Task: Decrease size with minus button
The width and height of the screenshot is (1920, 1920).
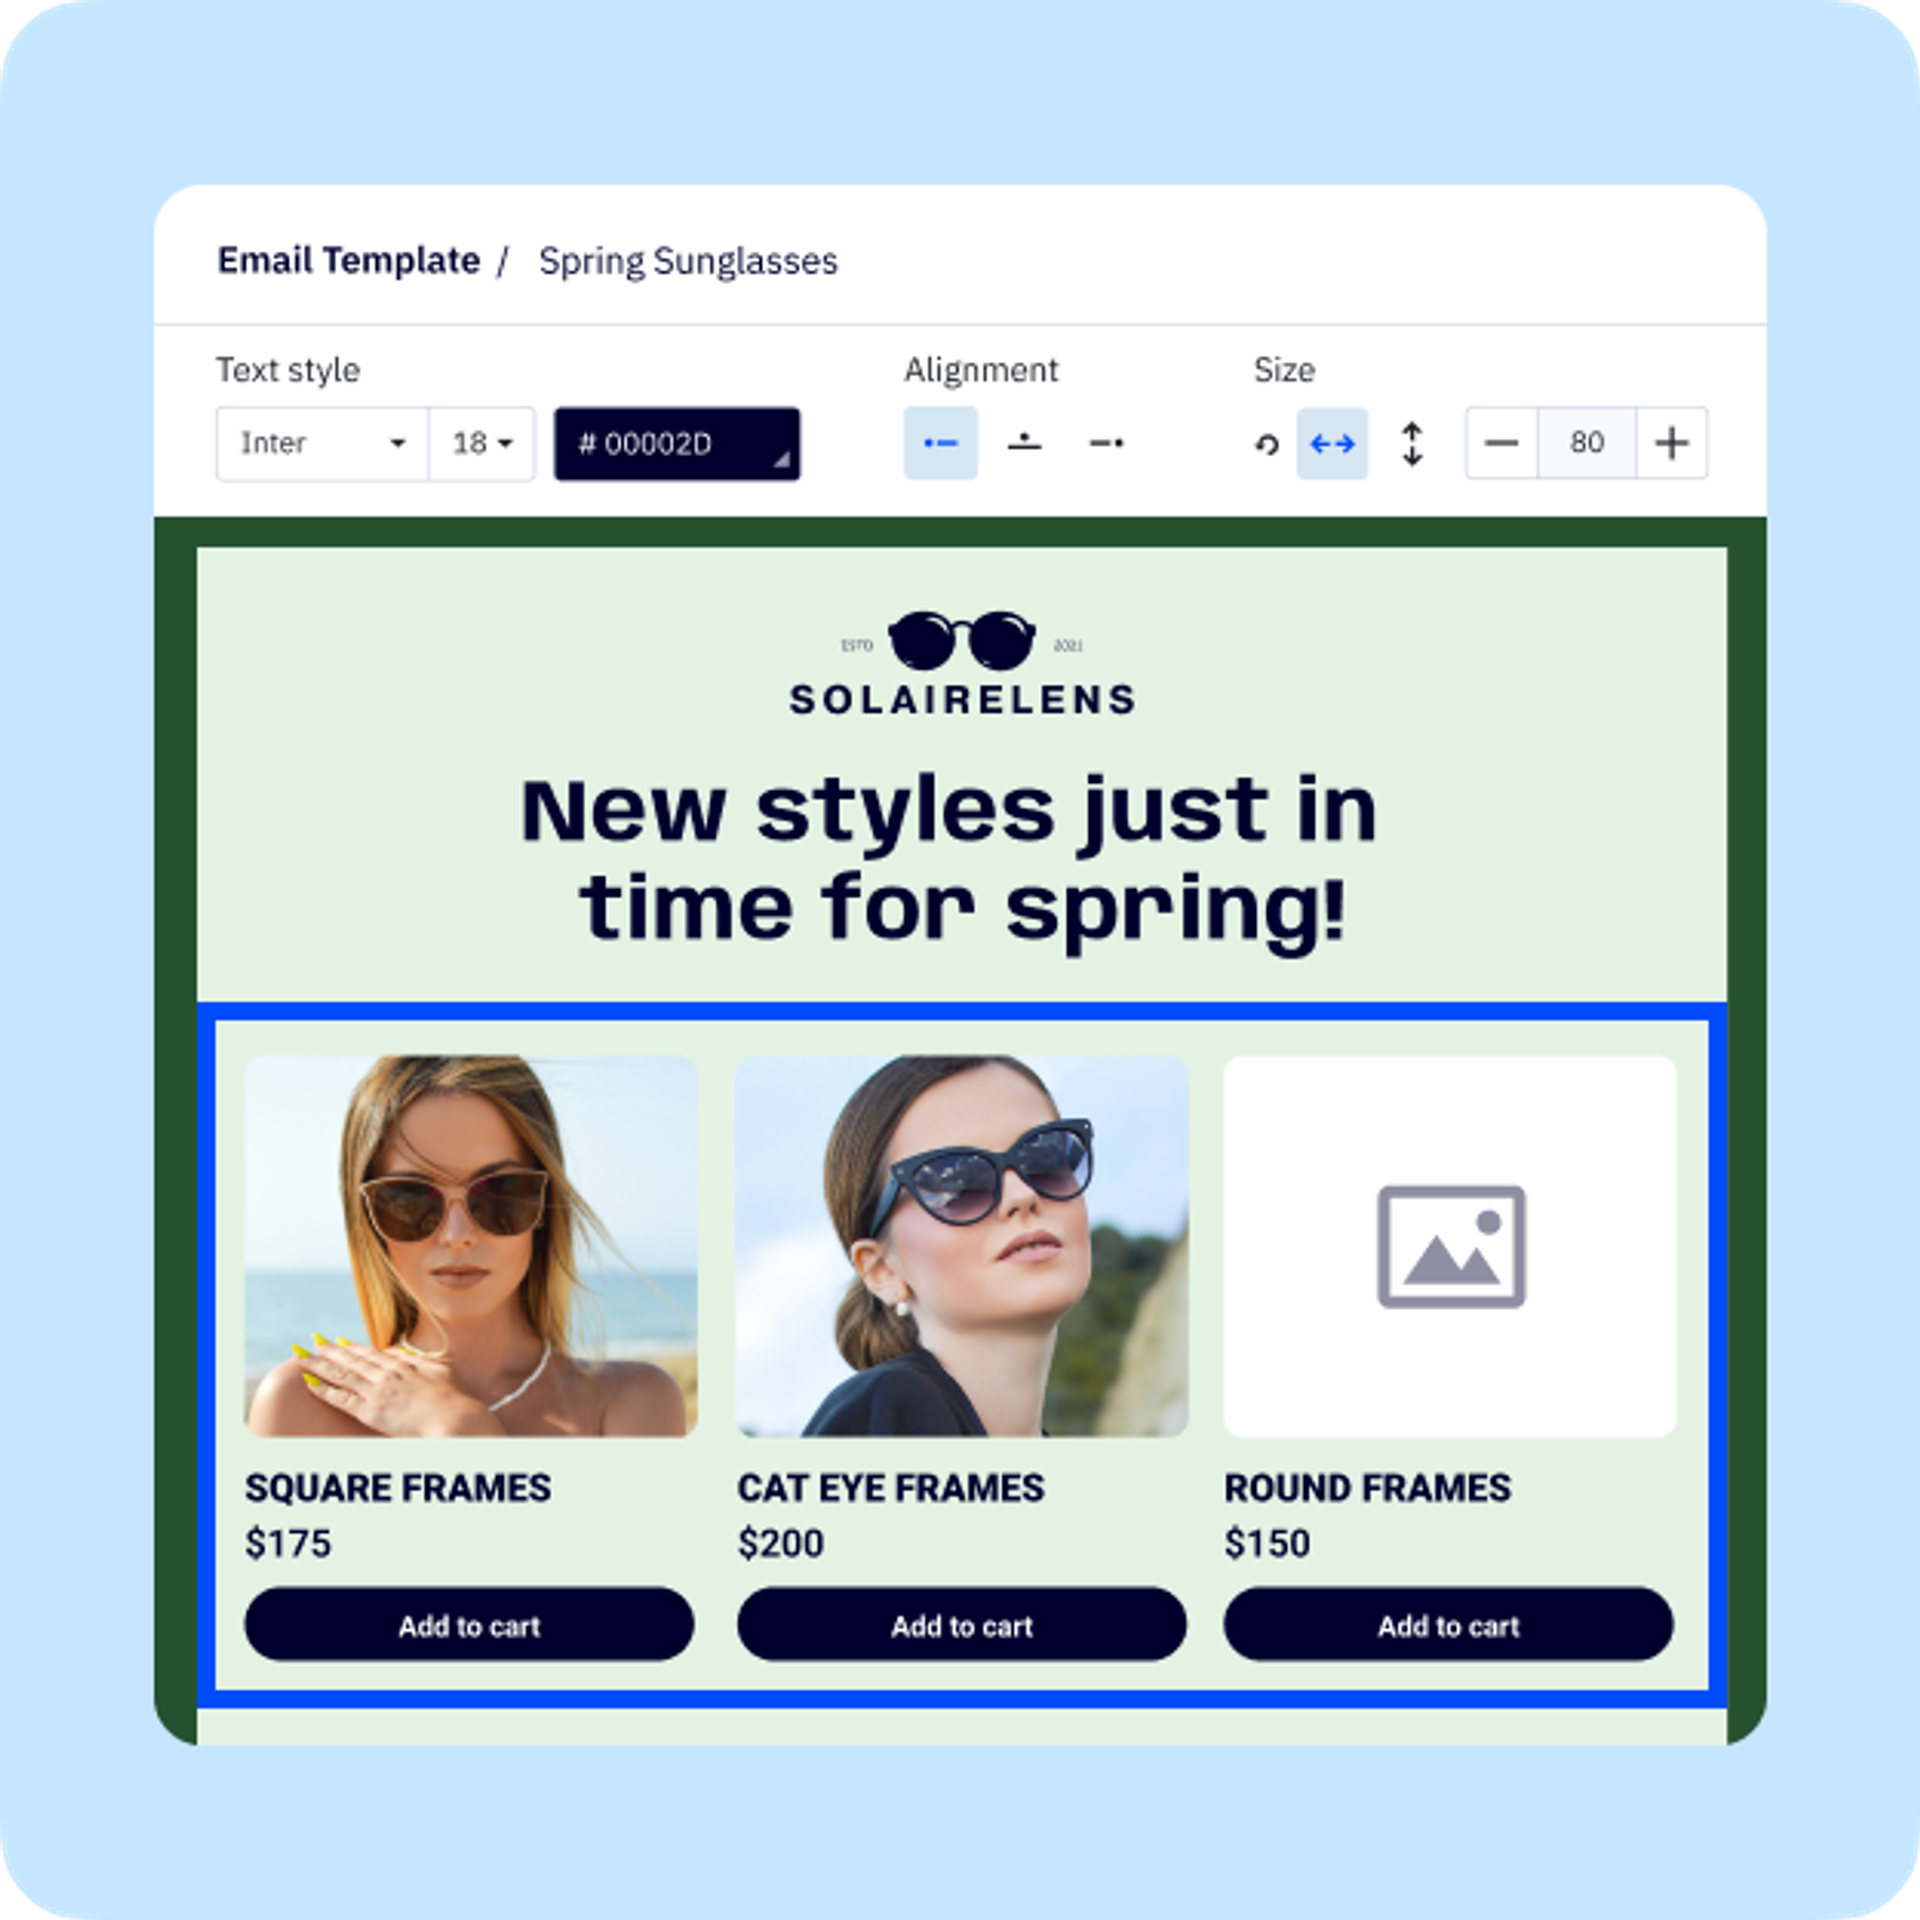Action: 1501,443
